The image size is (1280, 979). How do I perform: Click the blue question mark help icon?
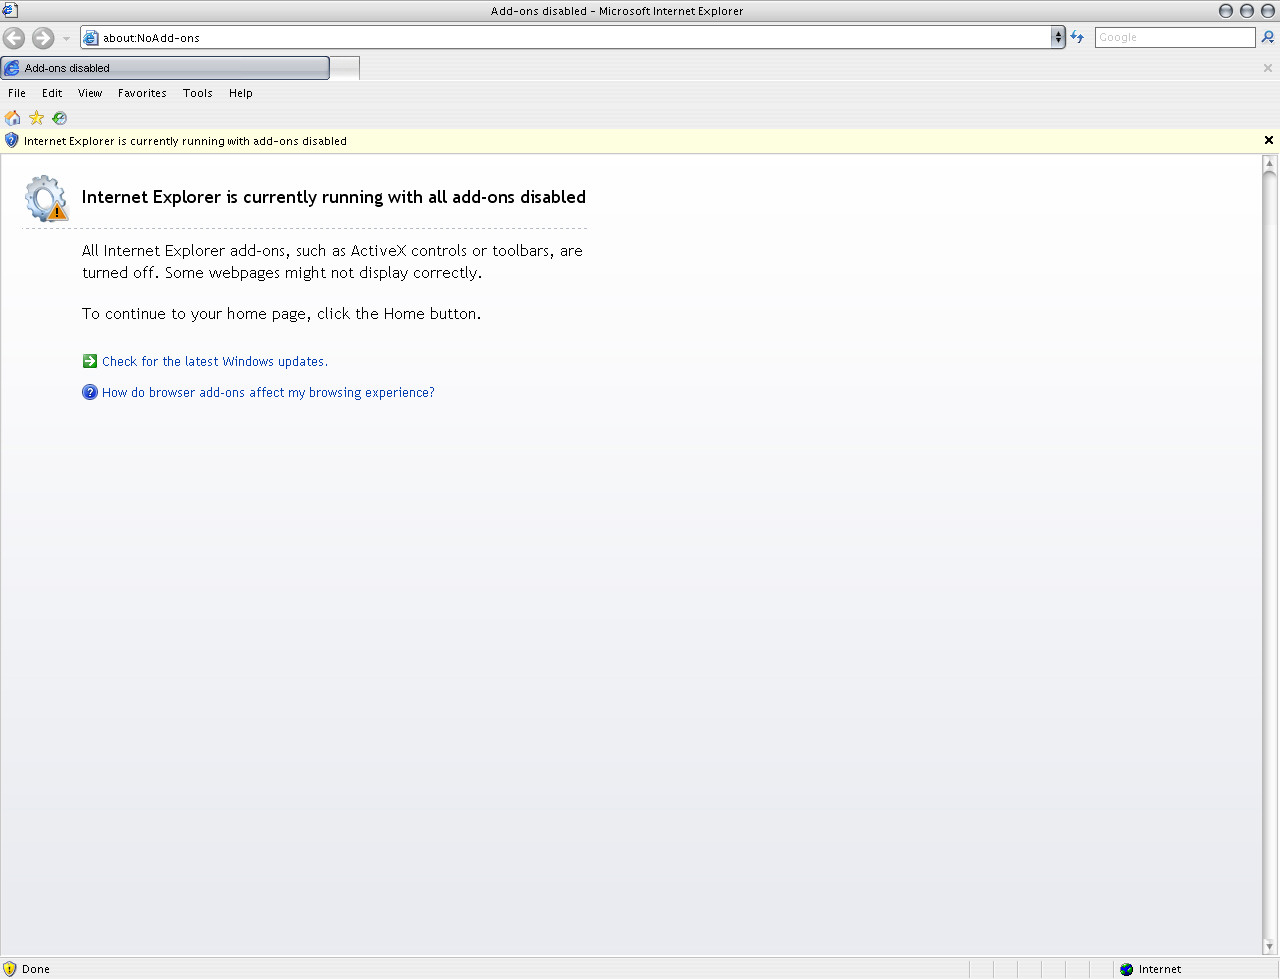coord(90,392)
